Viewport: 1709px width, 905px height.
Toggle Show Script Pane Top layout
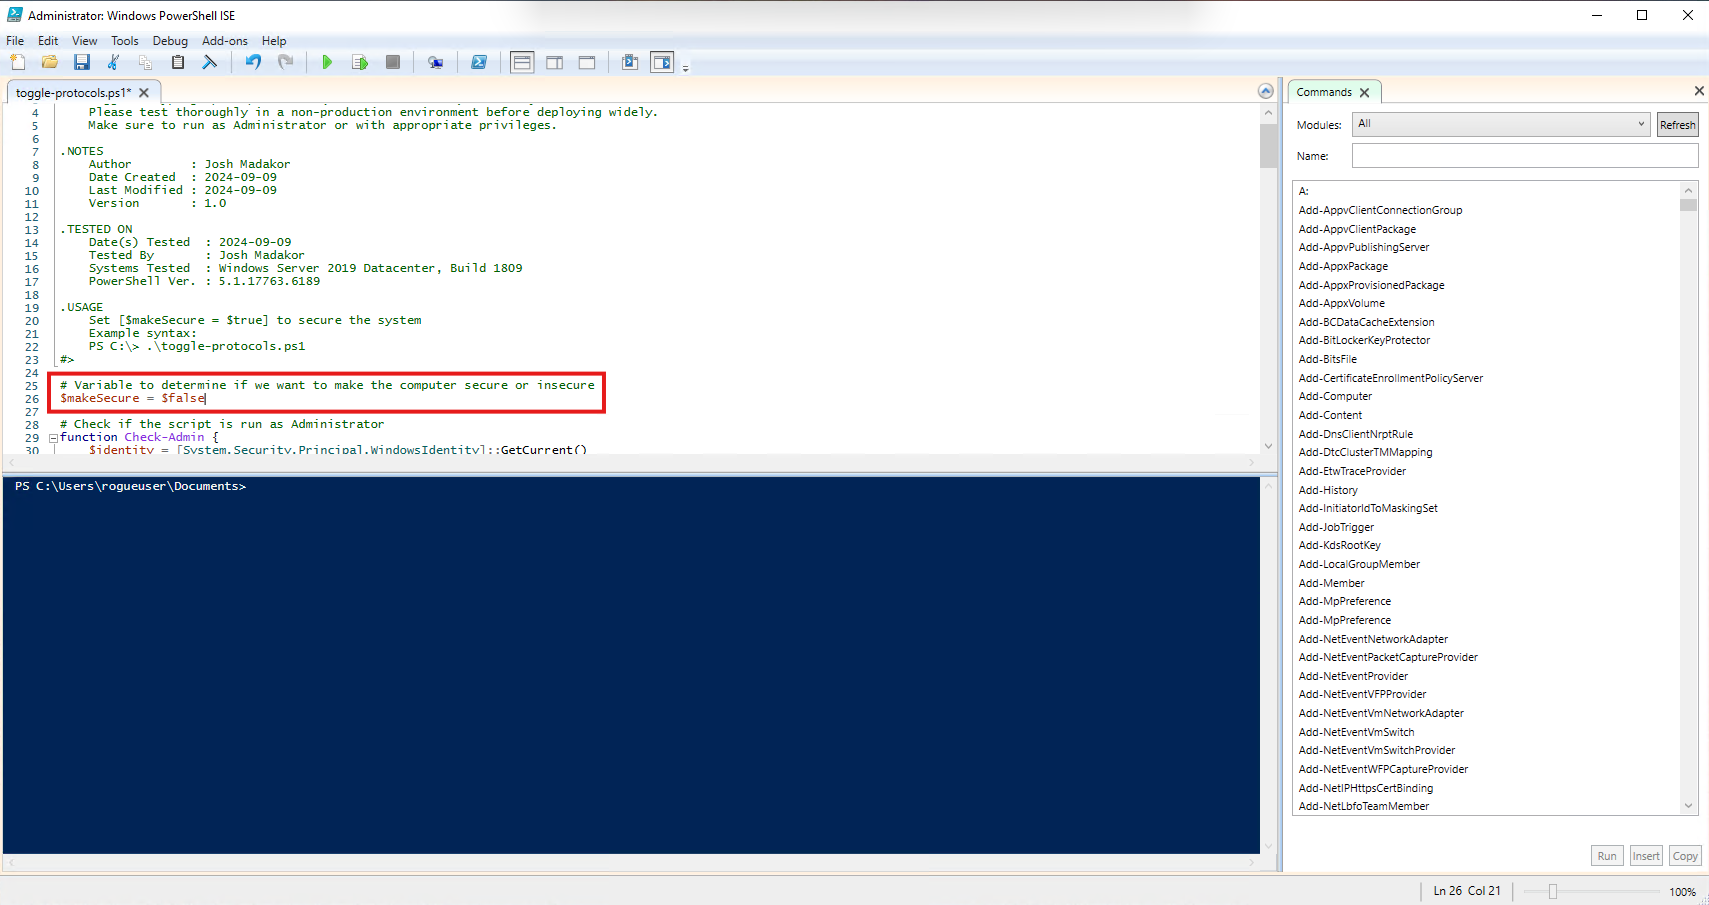pyautogui.click(x=522, y=62)
